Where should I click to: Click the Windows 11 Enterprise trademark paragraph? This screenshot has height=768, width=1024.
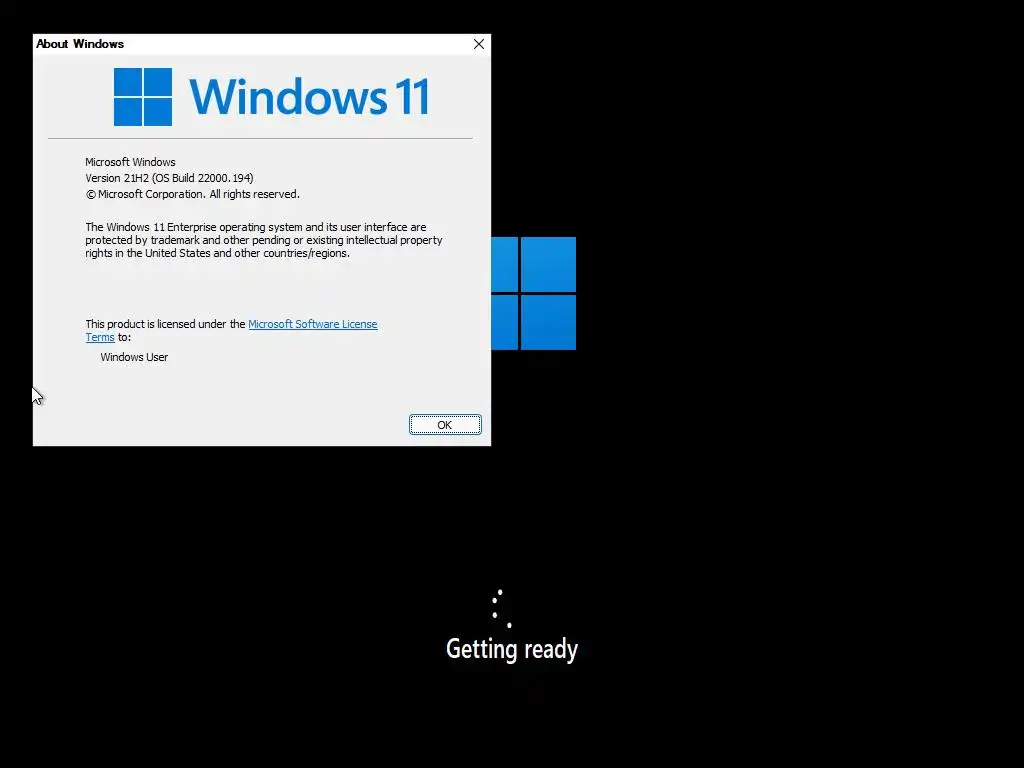coord(264,240)
